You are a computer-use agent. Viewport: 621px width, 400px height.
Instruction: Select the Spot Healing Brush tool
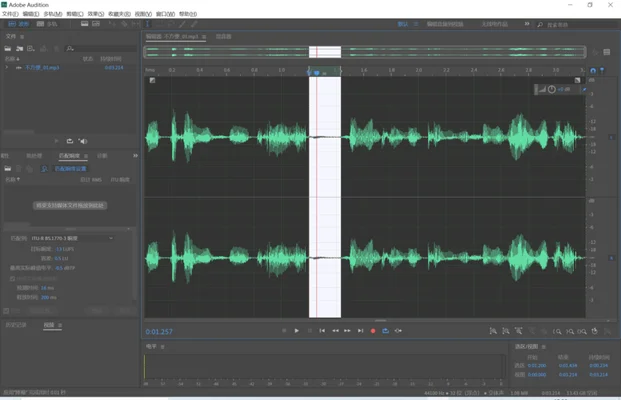(194, 24)
